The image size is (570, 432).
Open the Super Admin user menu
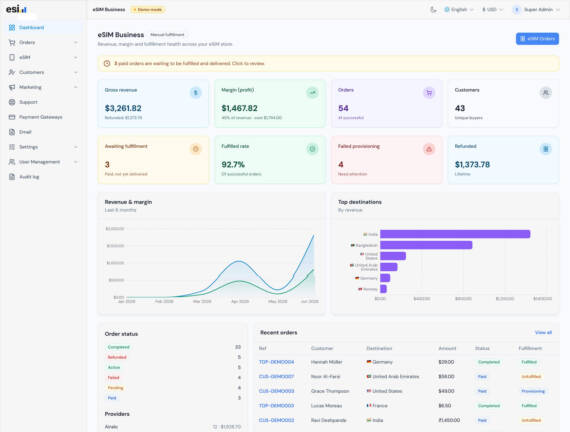point(536,10)
